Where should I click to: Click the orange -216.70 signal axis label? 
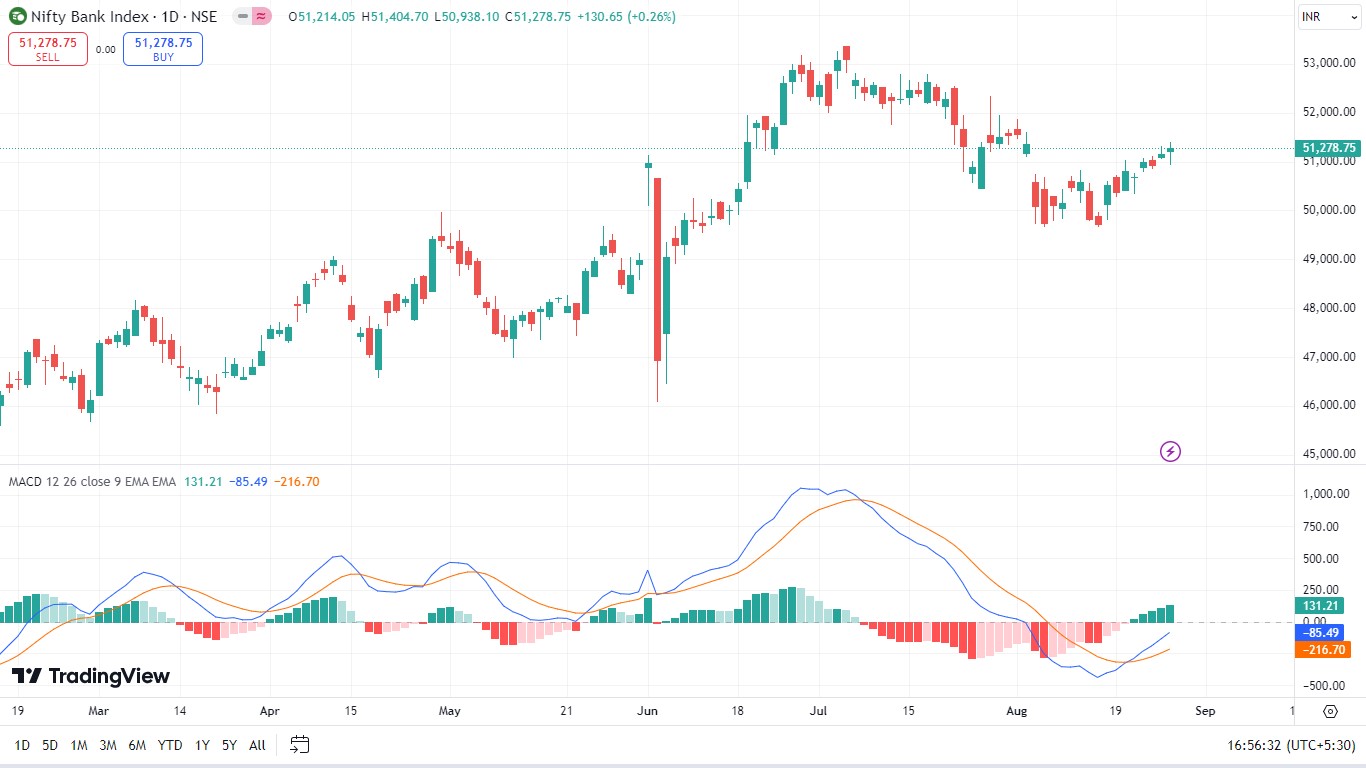coord(1324,650)
